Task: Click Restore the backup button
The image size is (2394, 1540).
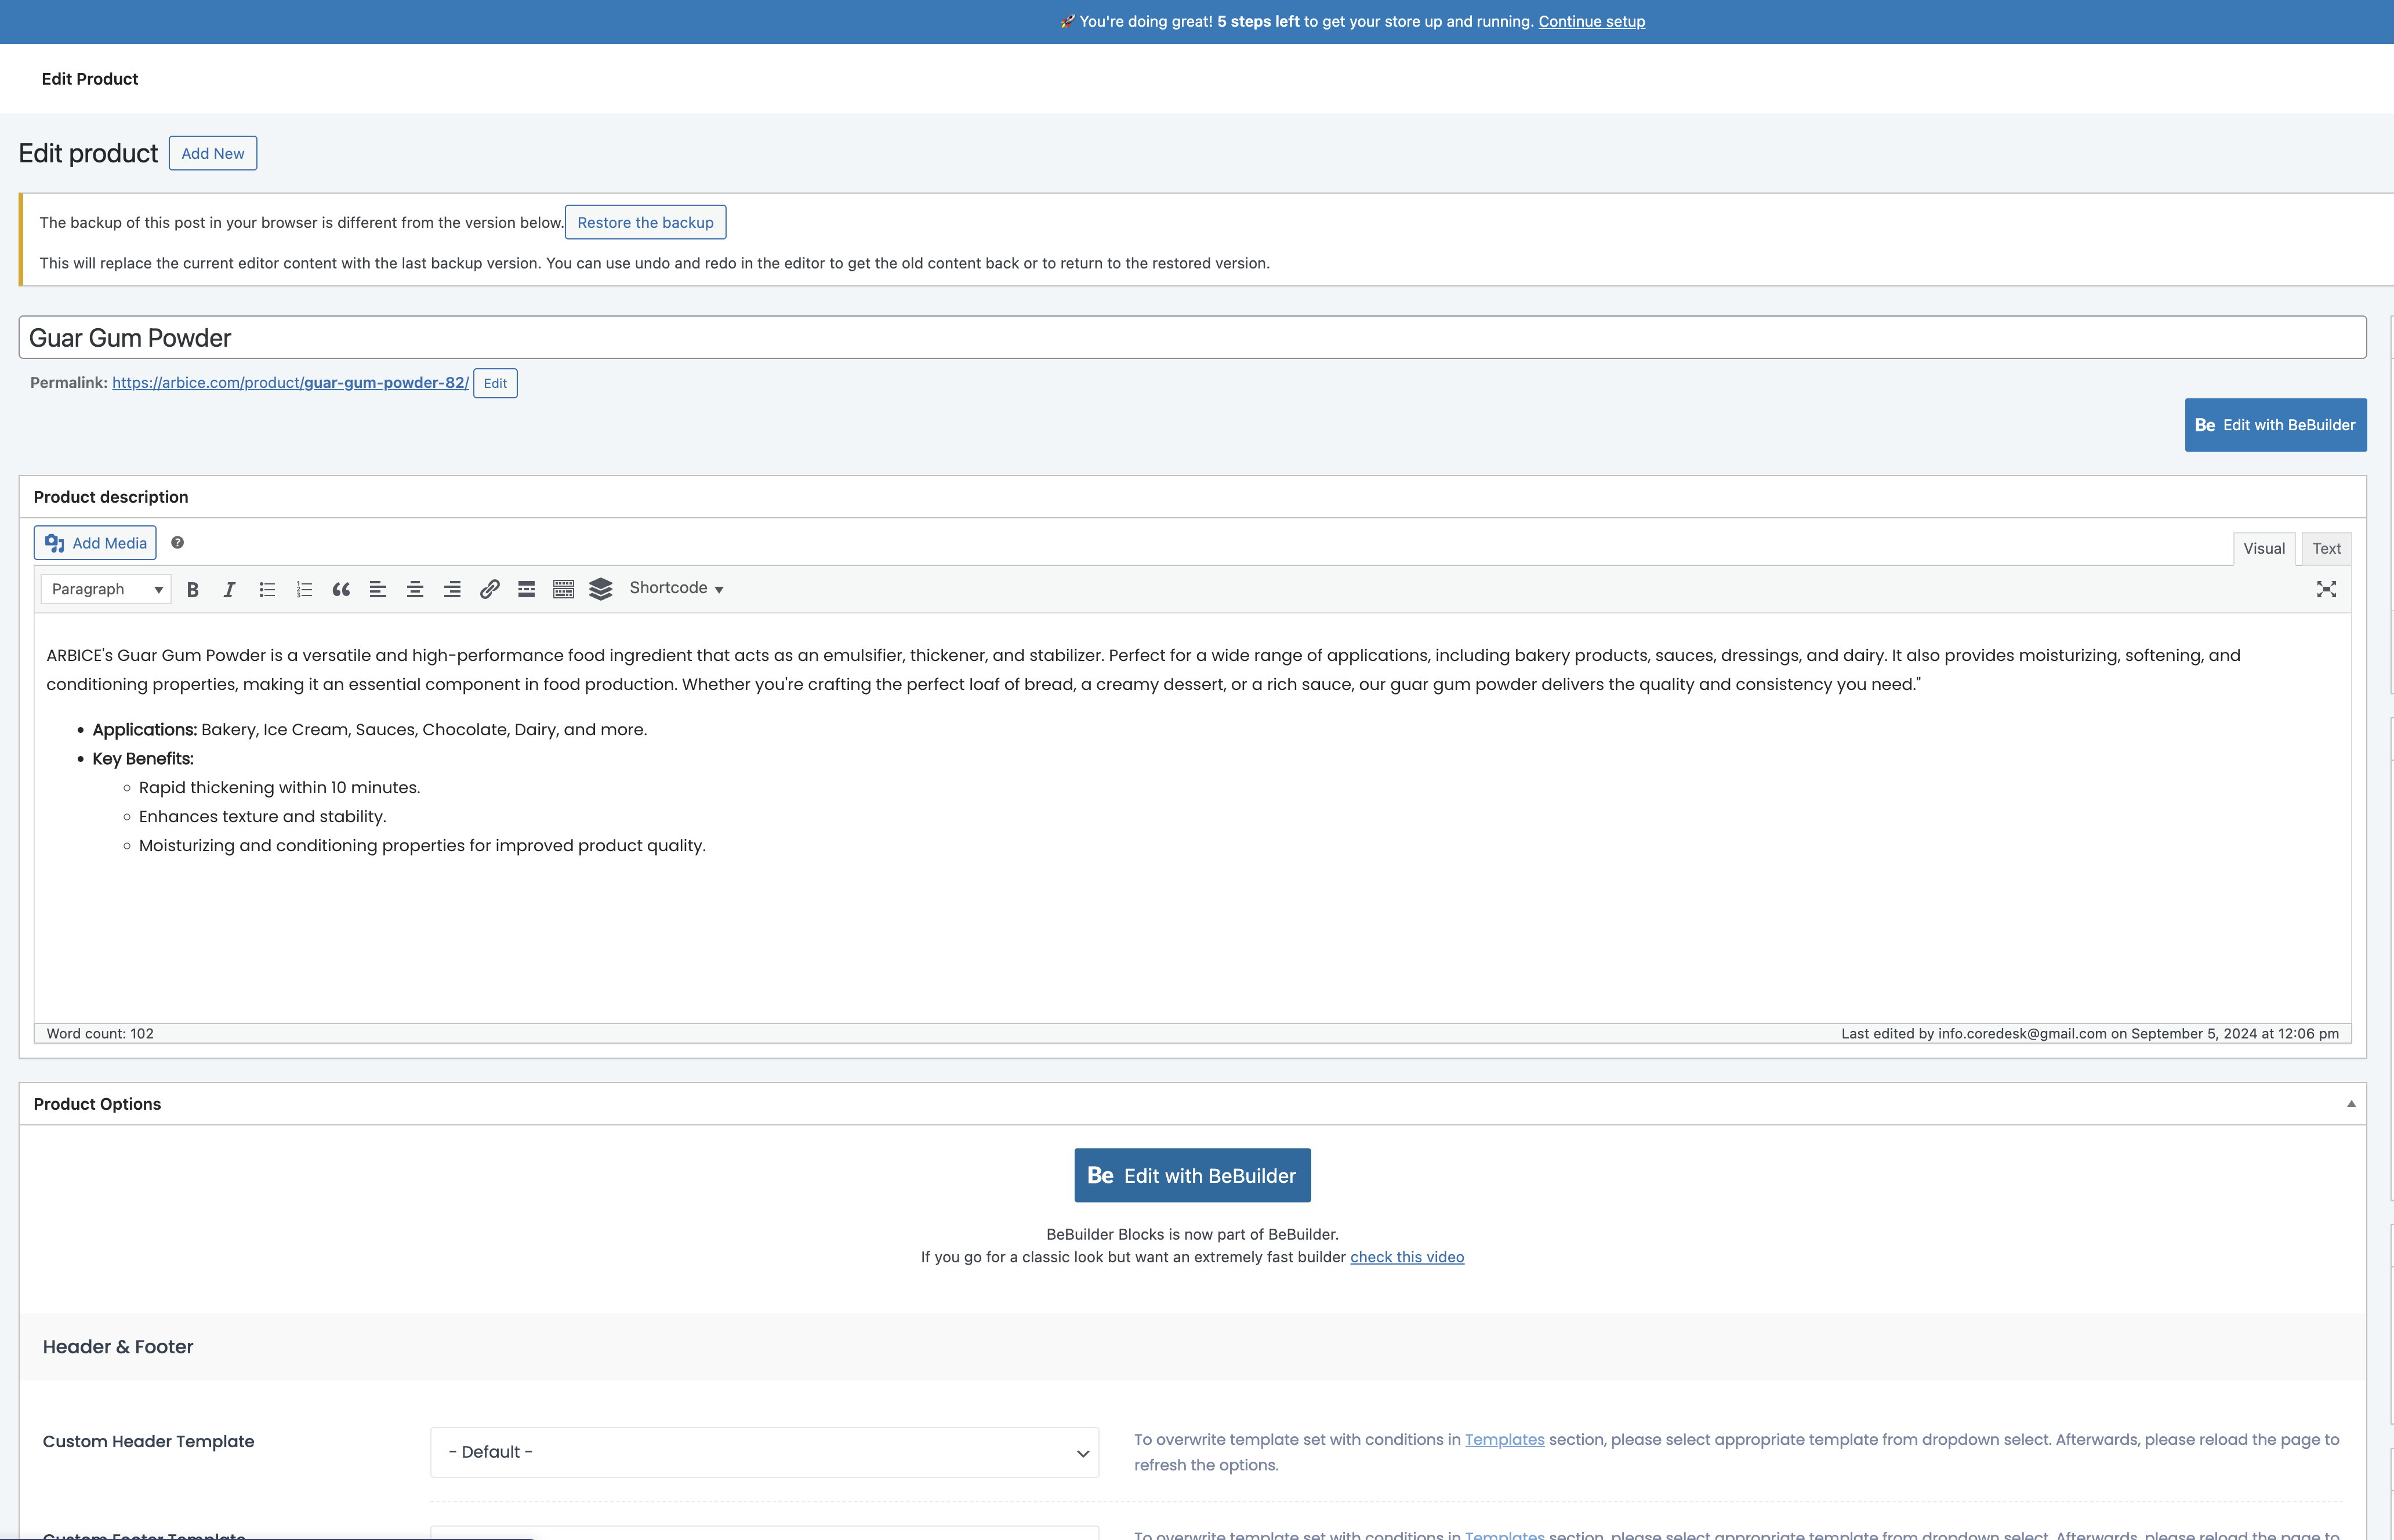Action: [x=645, y=222]
